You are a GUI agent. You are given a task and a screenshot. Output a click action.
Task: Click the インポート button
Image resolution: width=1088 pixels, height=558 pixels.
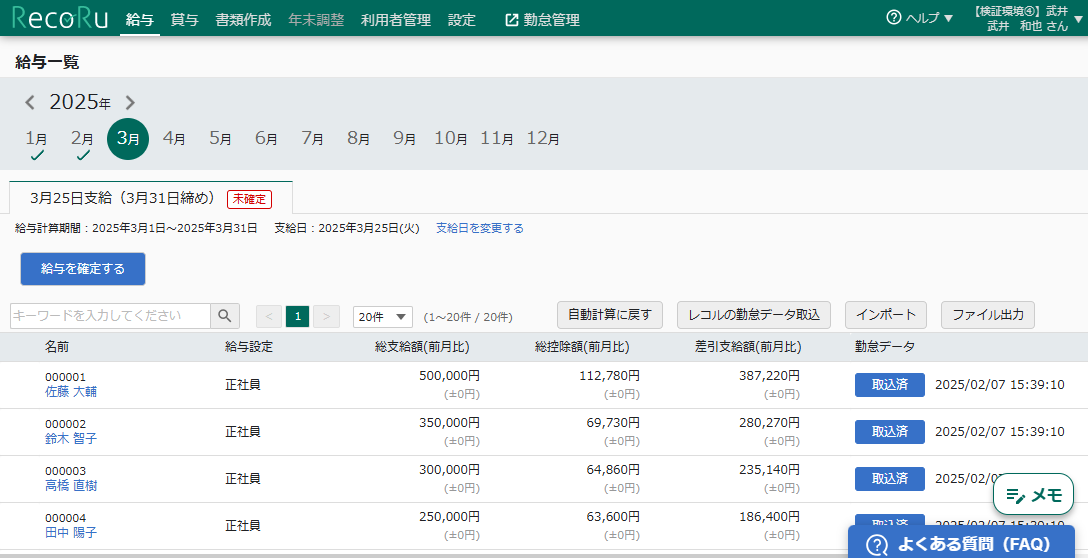[x=886, y=315]
